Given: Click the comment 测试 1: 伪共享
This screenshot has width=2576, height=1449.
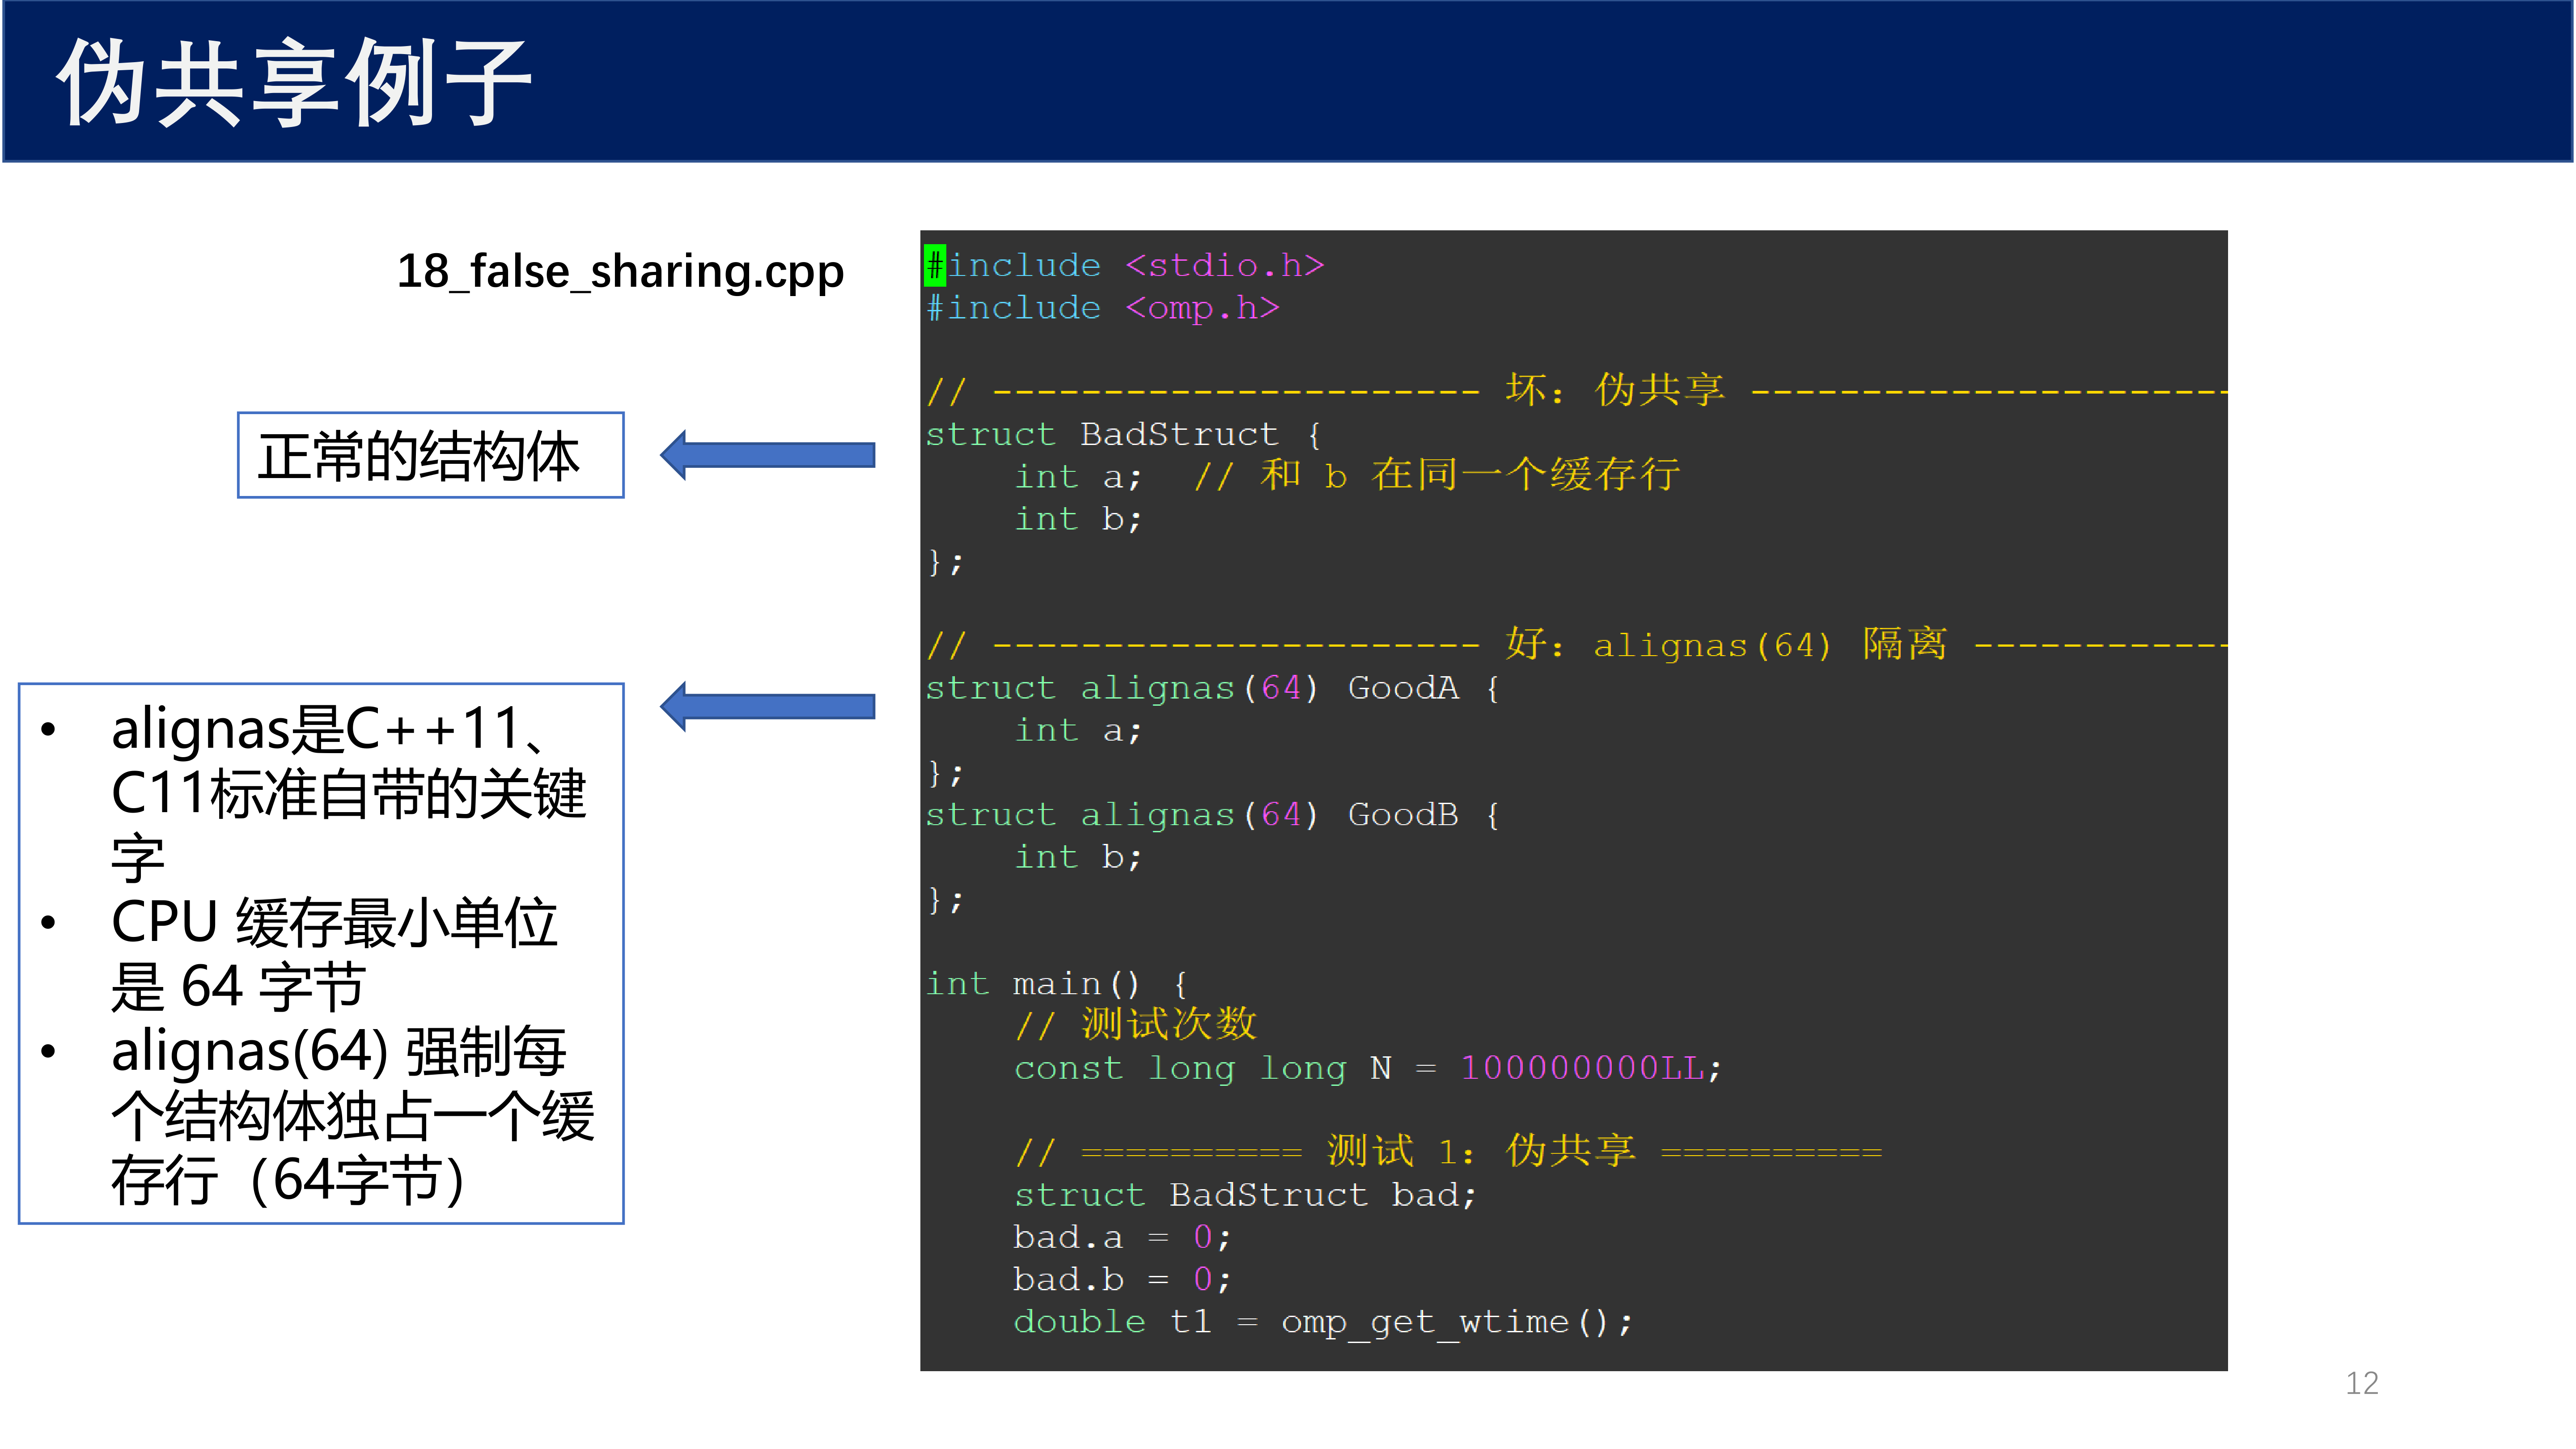Looking at the screenshot, I should click(x=1448, y=1152).
